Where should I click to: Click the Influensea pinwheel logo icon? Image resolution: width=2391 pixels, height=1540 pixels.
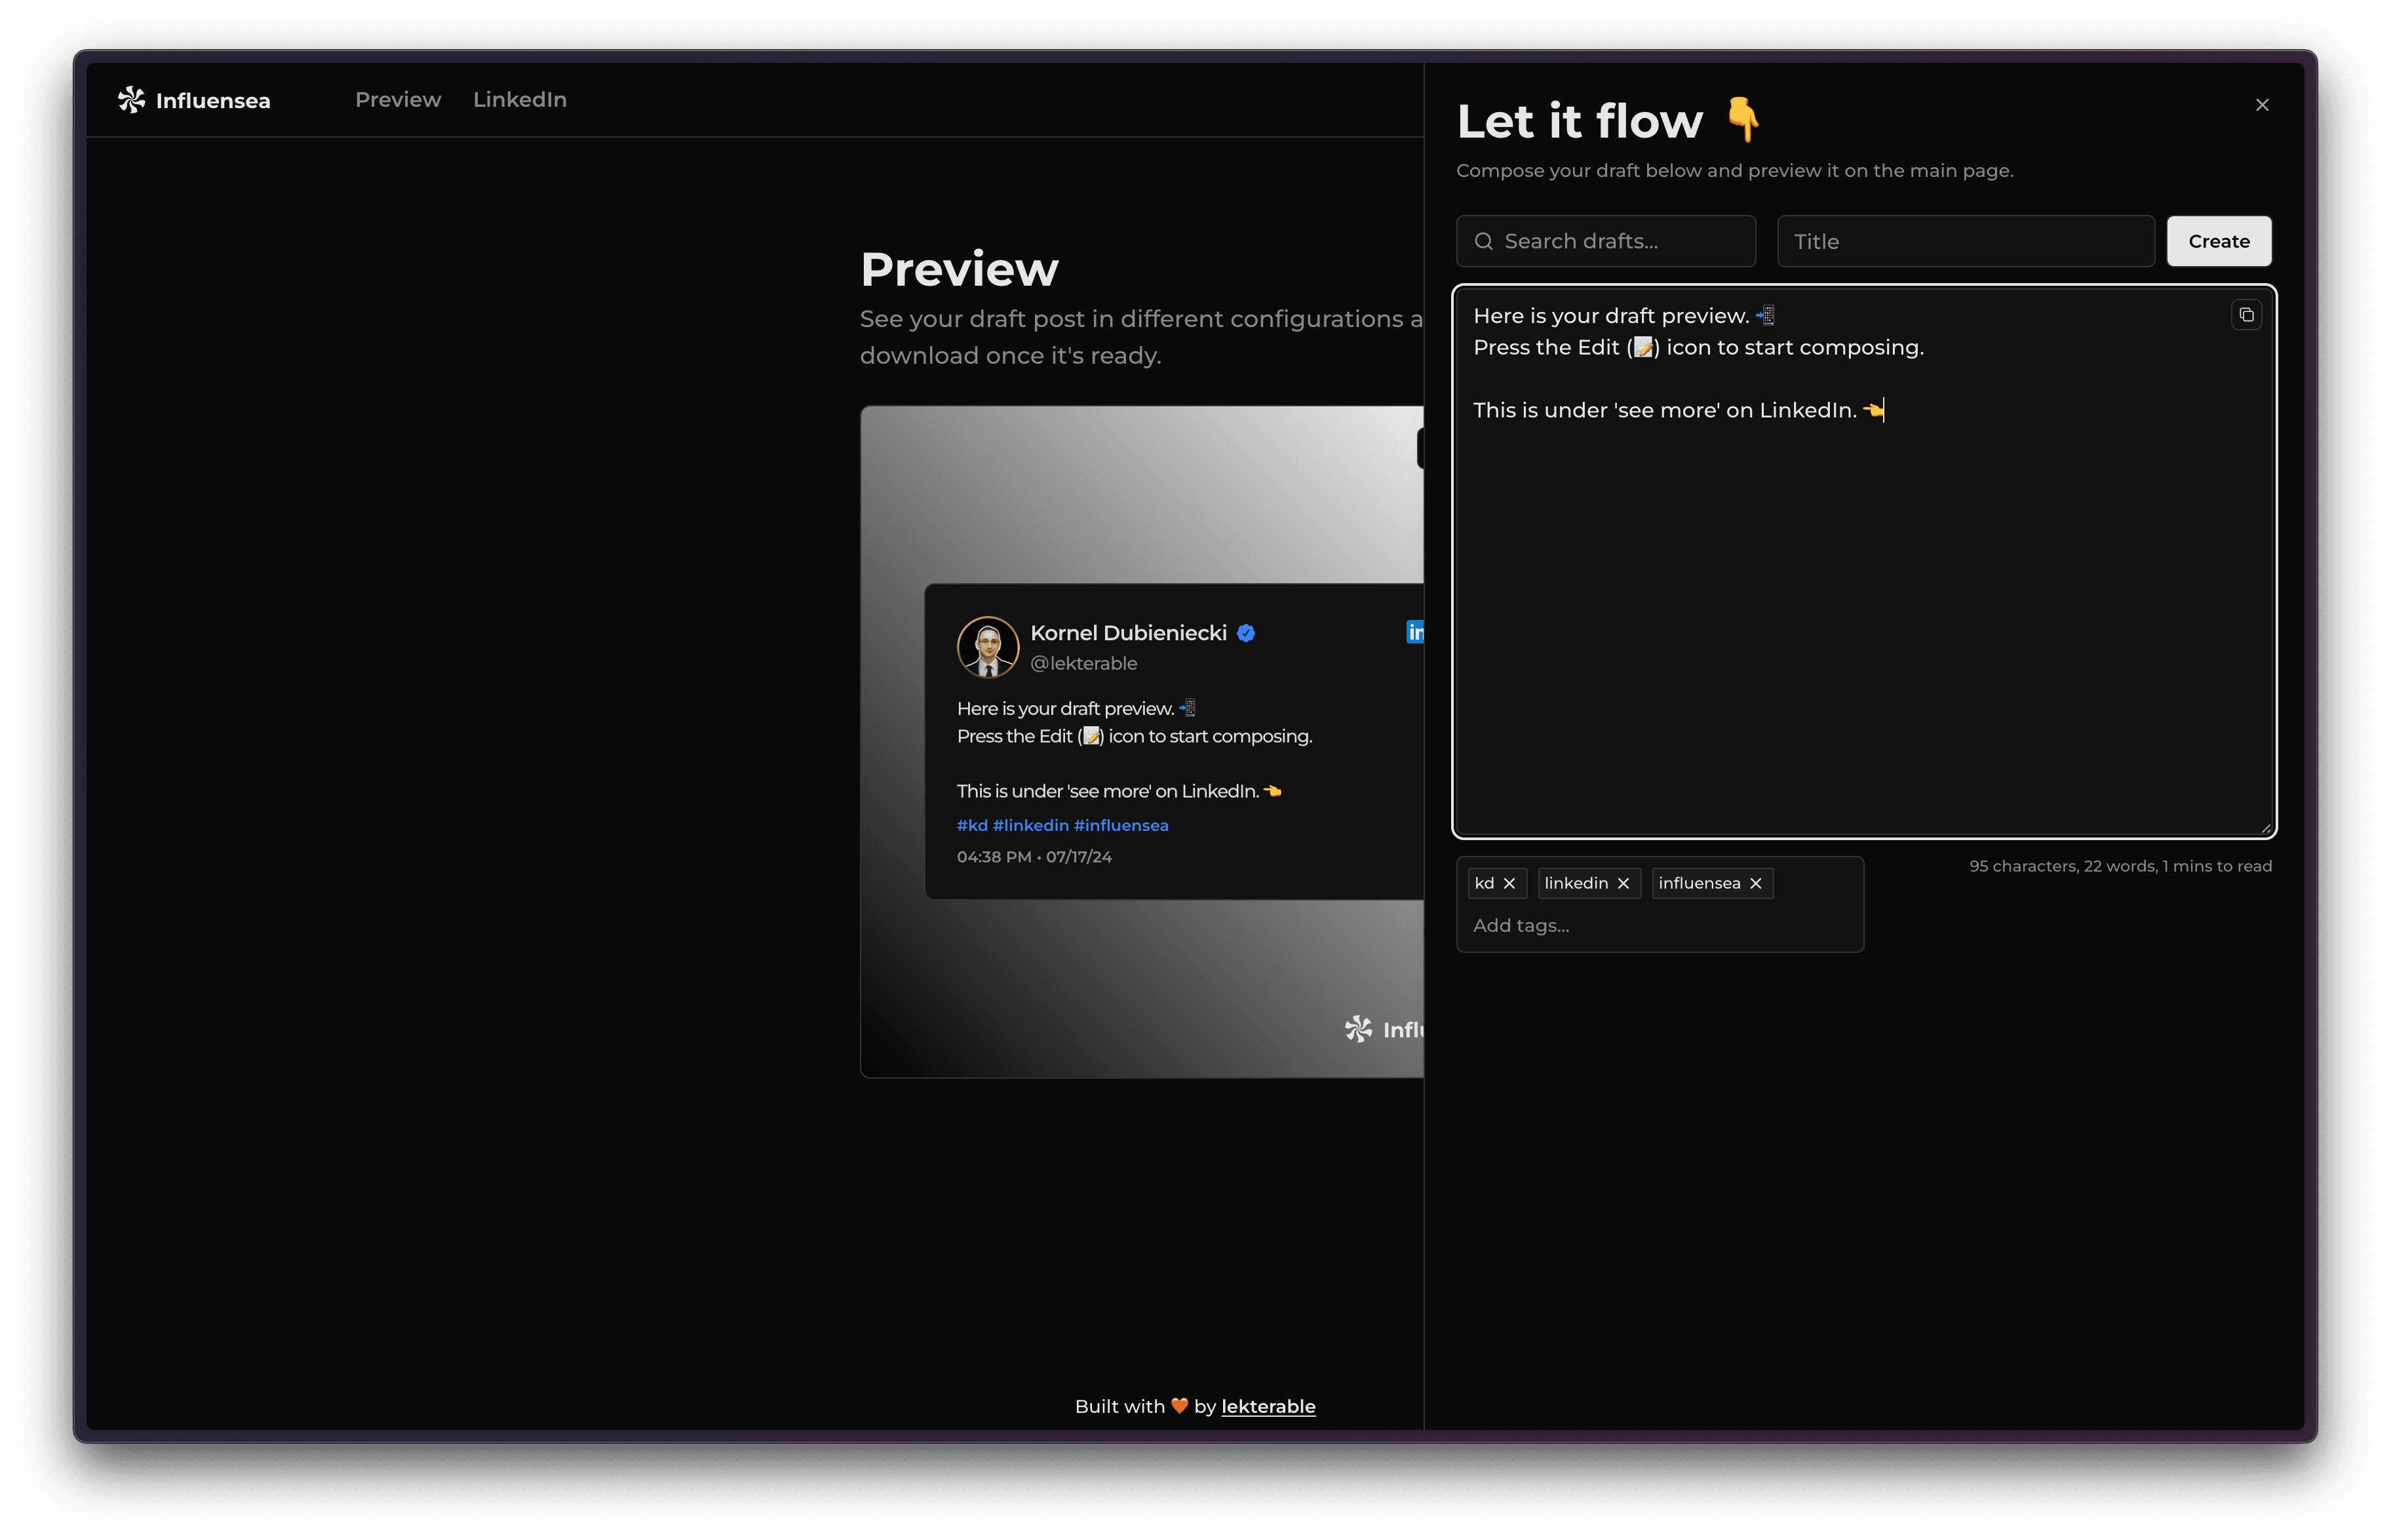tap(131, 100)
